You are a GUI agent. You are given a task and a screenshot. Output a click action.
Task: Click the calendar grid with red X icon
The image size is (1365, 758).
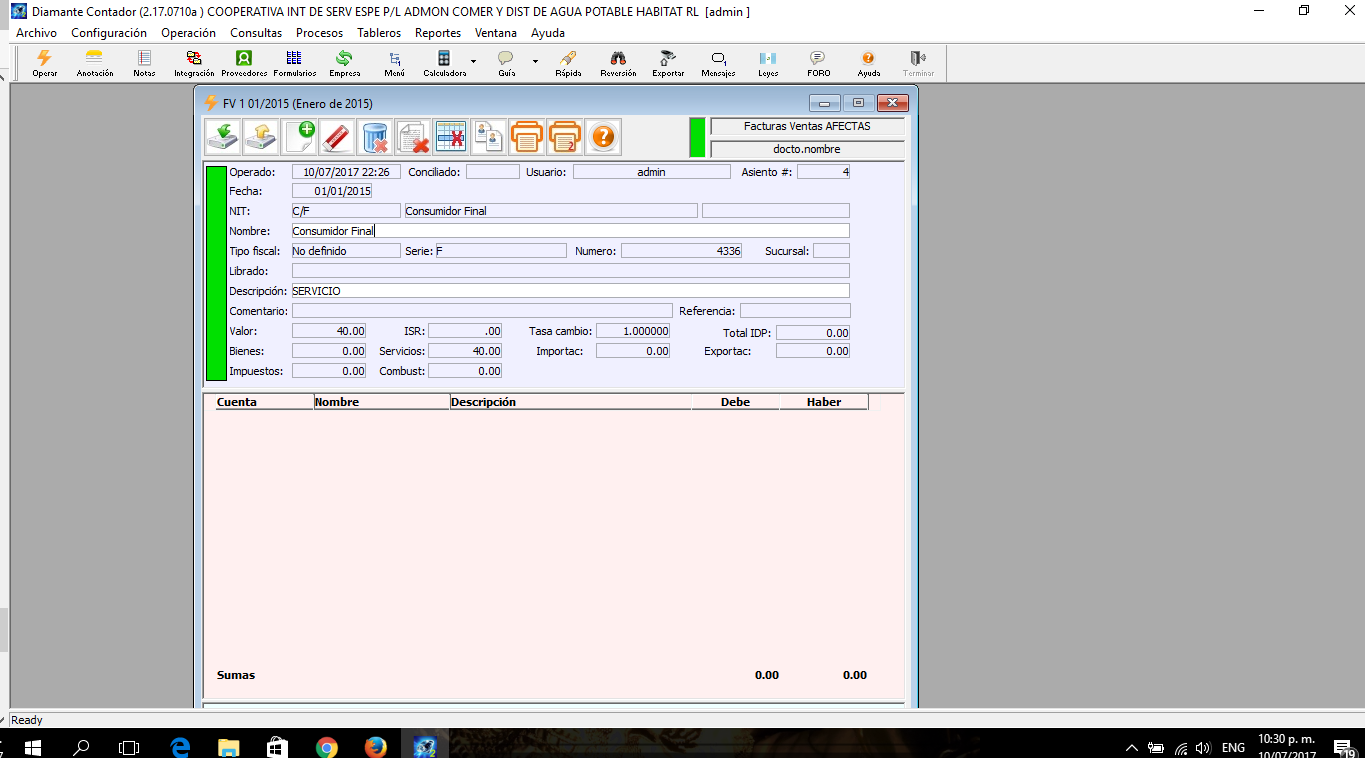click(x=451, y=136)
